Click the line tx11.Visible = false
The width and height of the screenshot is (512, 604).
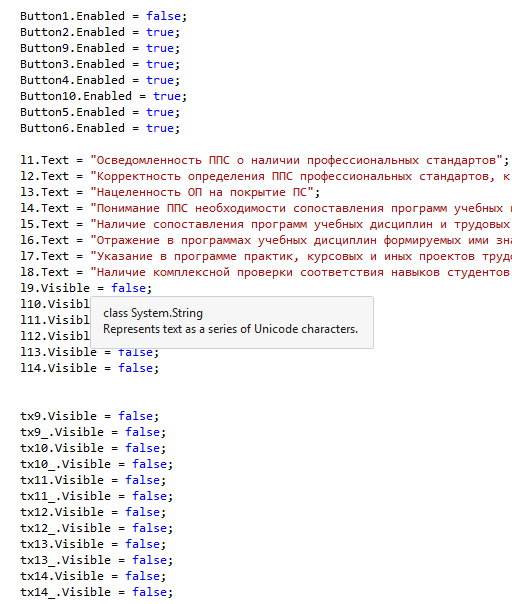[x=93, y=480]
